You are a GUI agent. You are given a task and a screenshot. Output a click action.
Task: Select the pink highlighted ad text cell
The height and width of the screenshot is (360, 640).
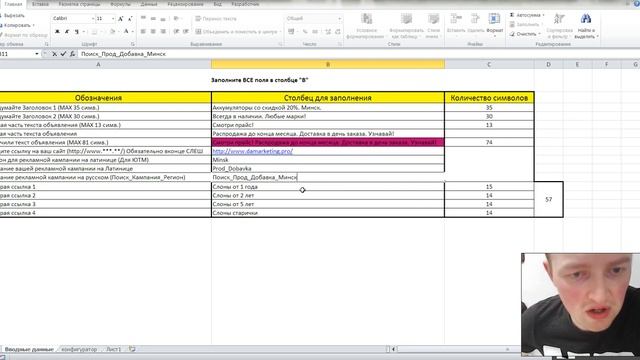tap(328, 142)
